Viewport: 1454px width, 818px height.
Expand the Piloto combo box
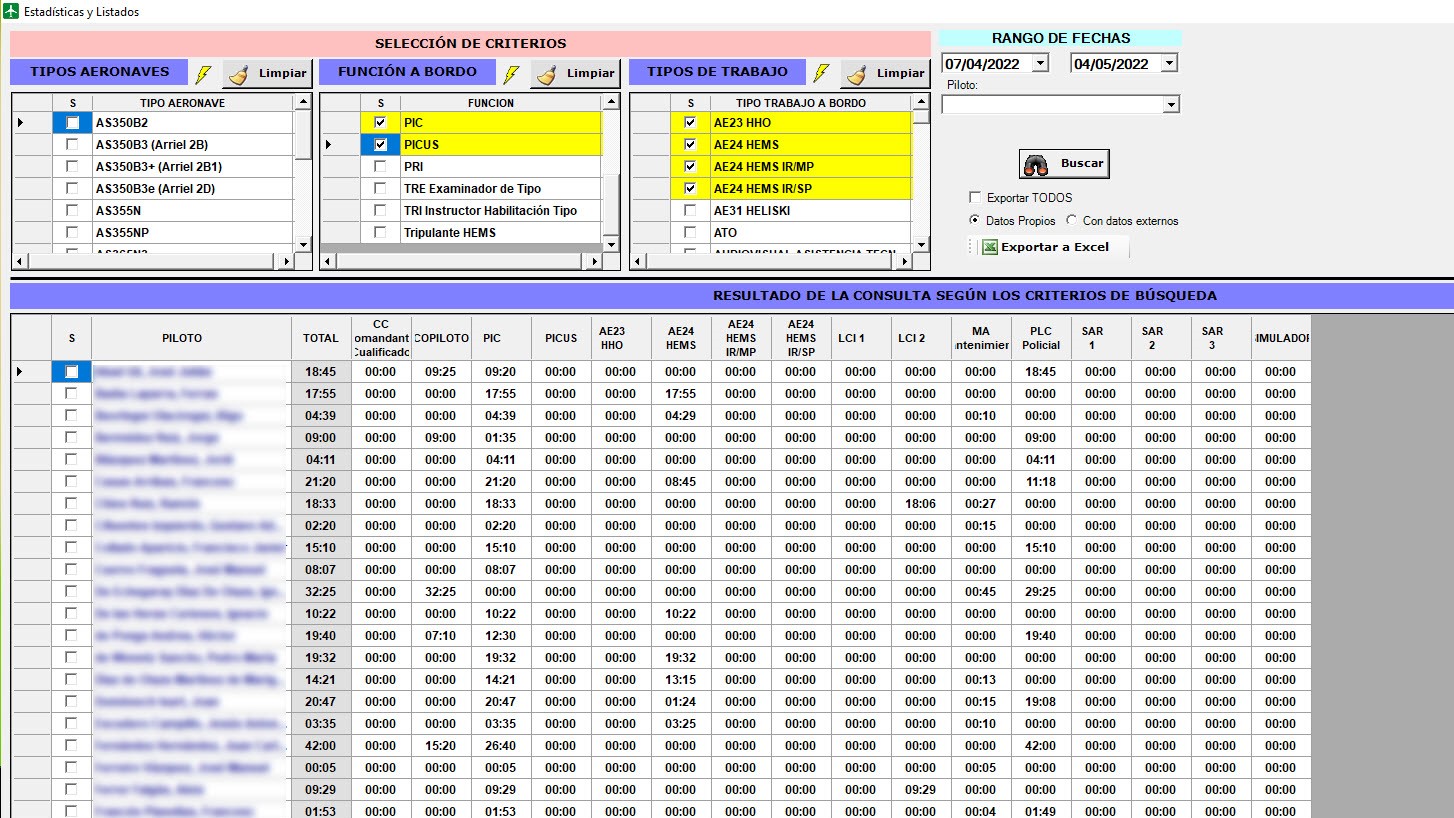click(1171, 105)
